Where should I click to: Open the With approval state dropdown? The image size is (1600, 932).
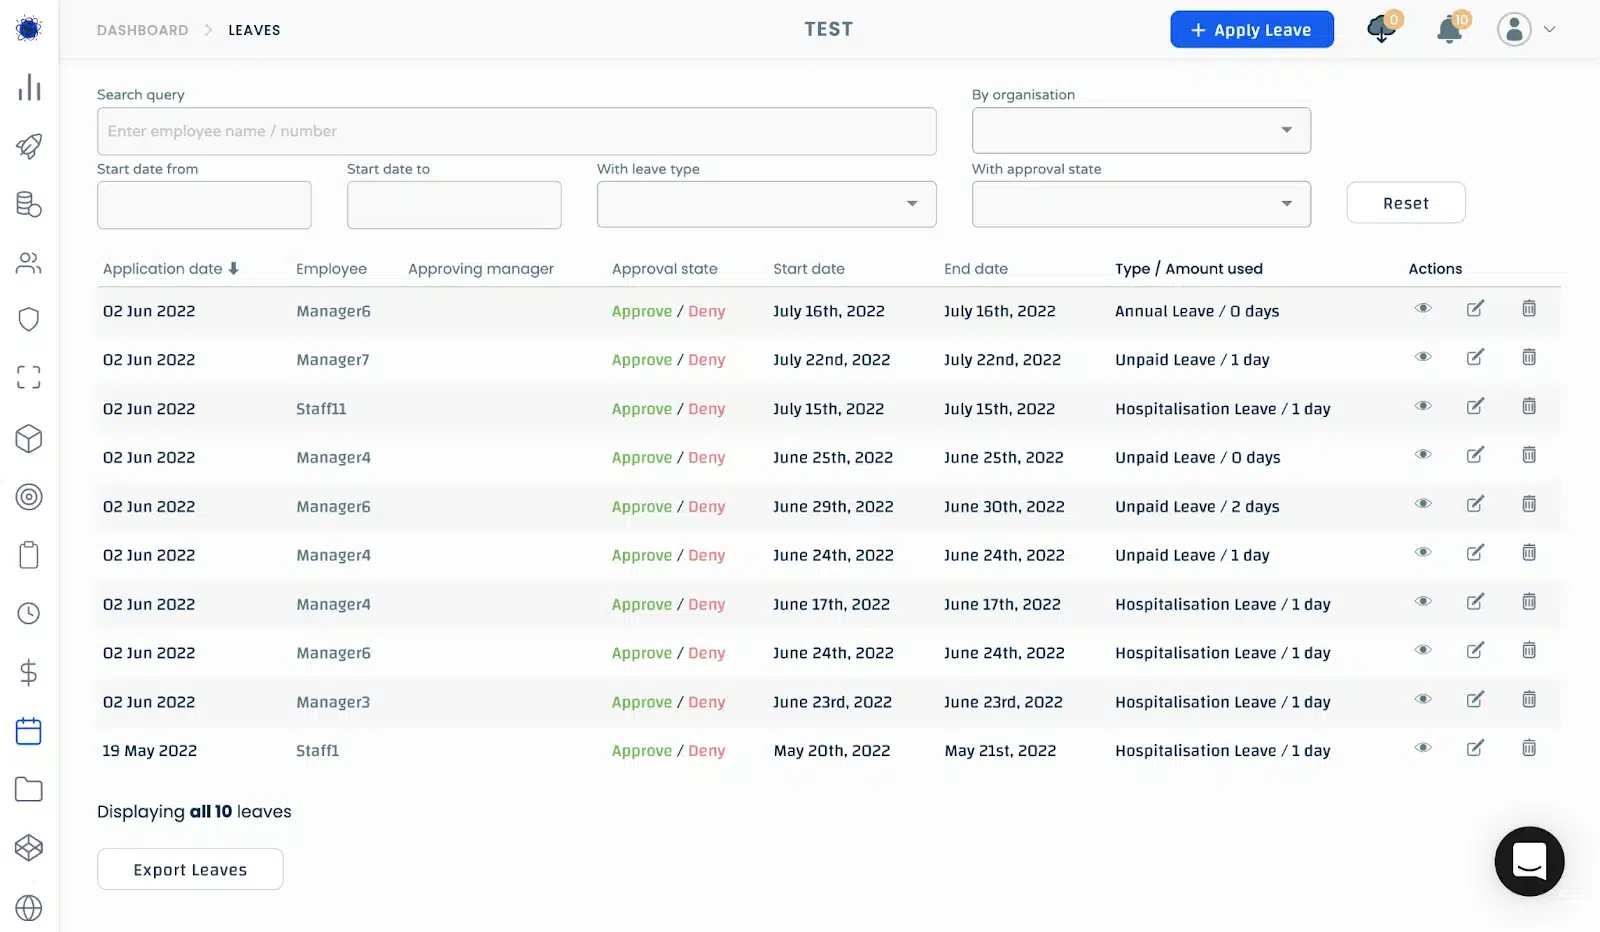pyautogui.click(x=1141, y=204)
